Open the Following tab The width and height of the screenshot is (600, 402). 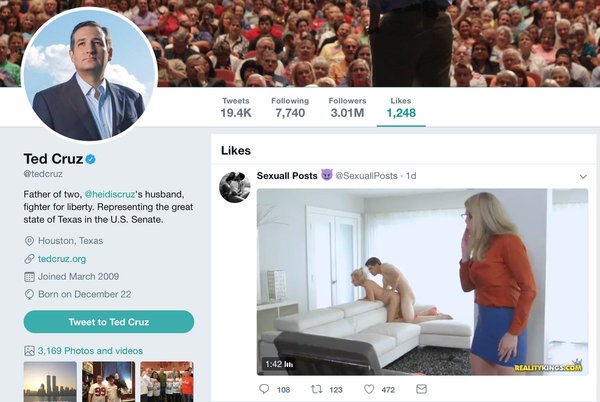tap(289, 107)
